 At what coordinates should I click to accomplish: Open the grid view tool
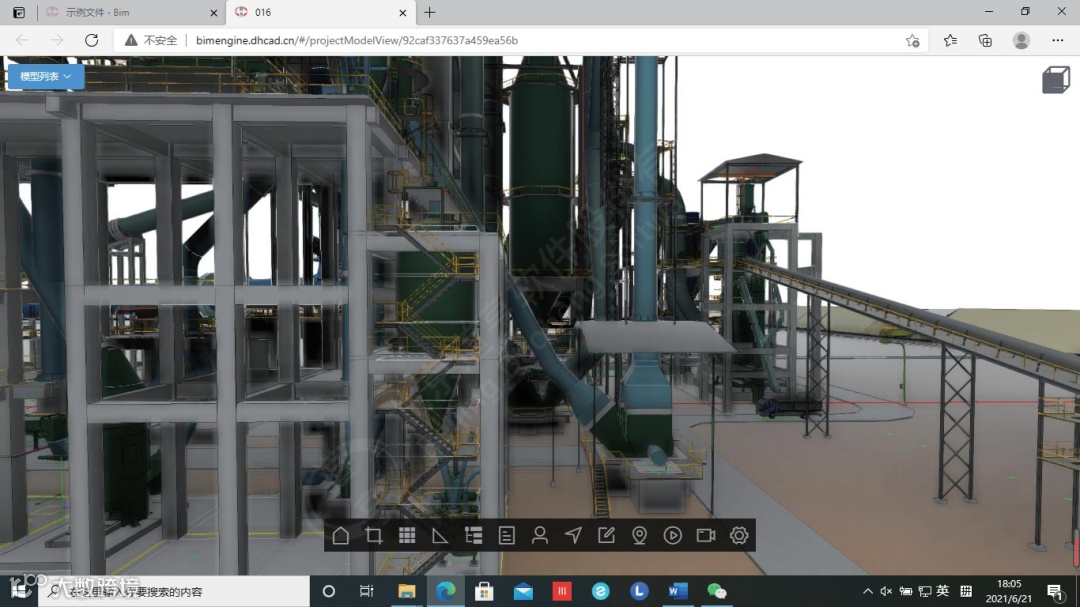pos(407,535)
